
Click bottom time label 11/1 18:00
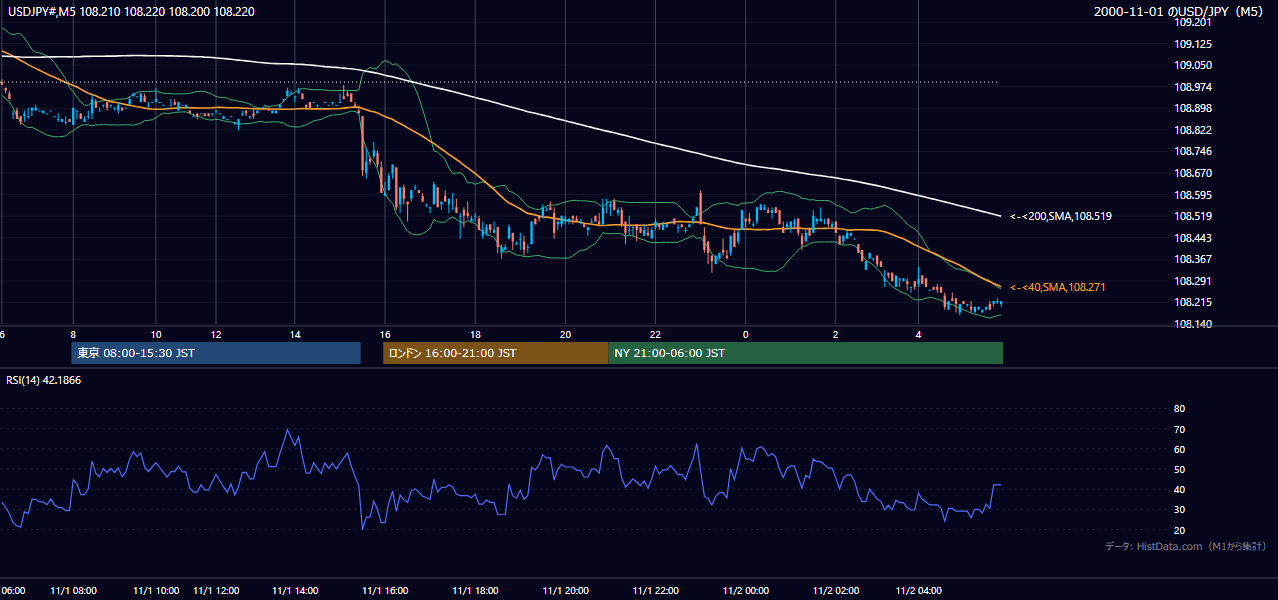(x=476, y=590)
